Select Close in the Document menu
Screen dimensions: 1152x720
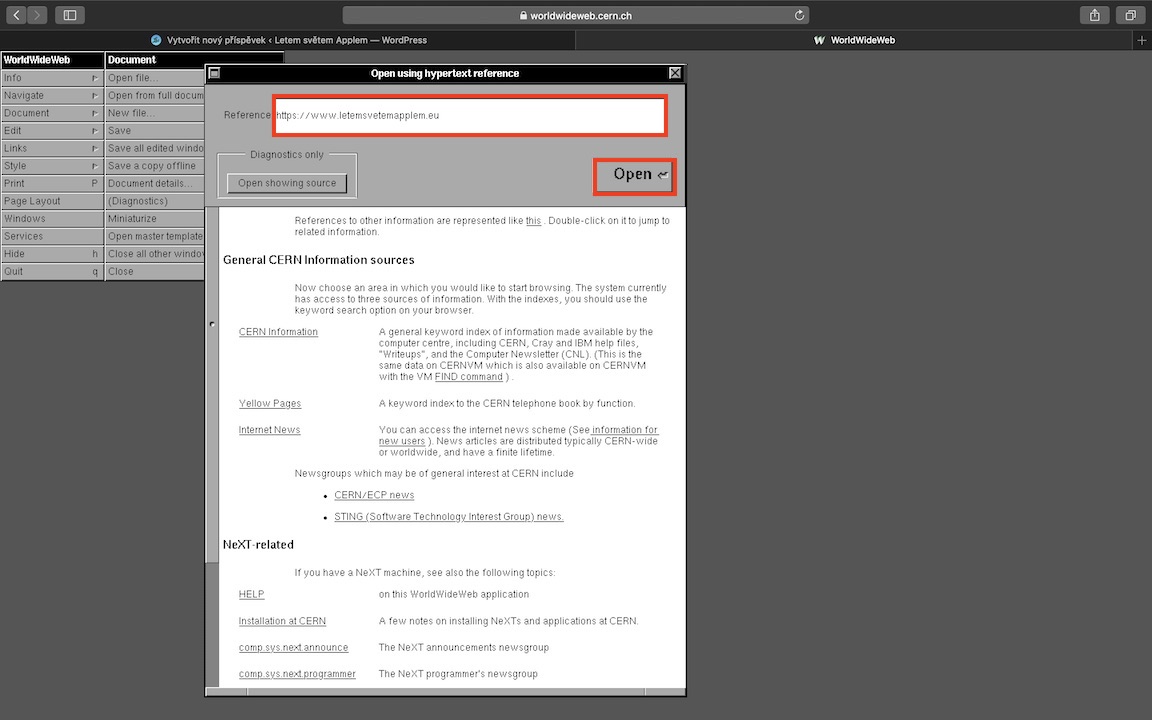[x=155, y=272]
